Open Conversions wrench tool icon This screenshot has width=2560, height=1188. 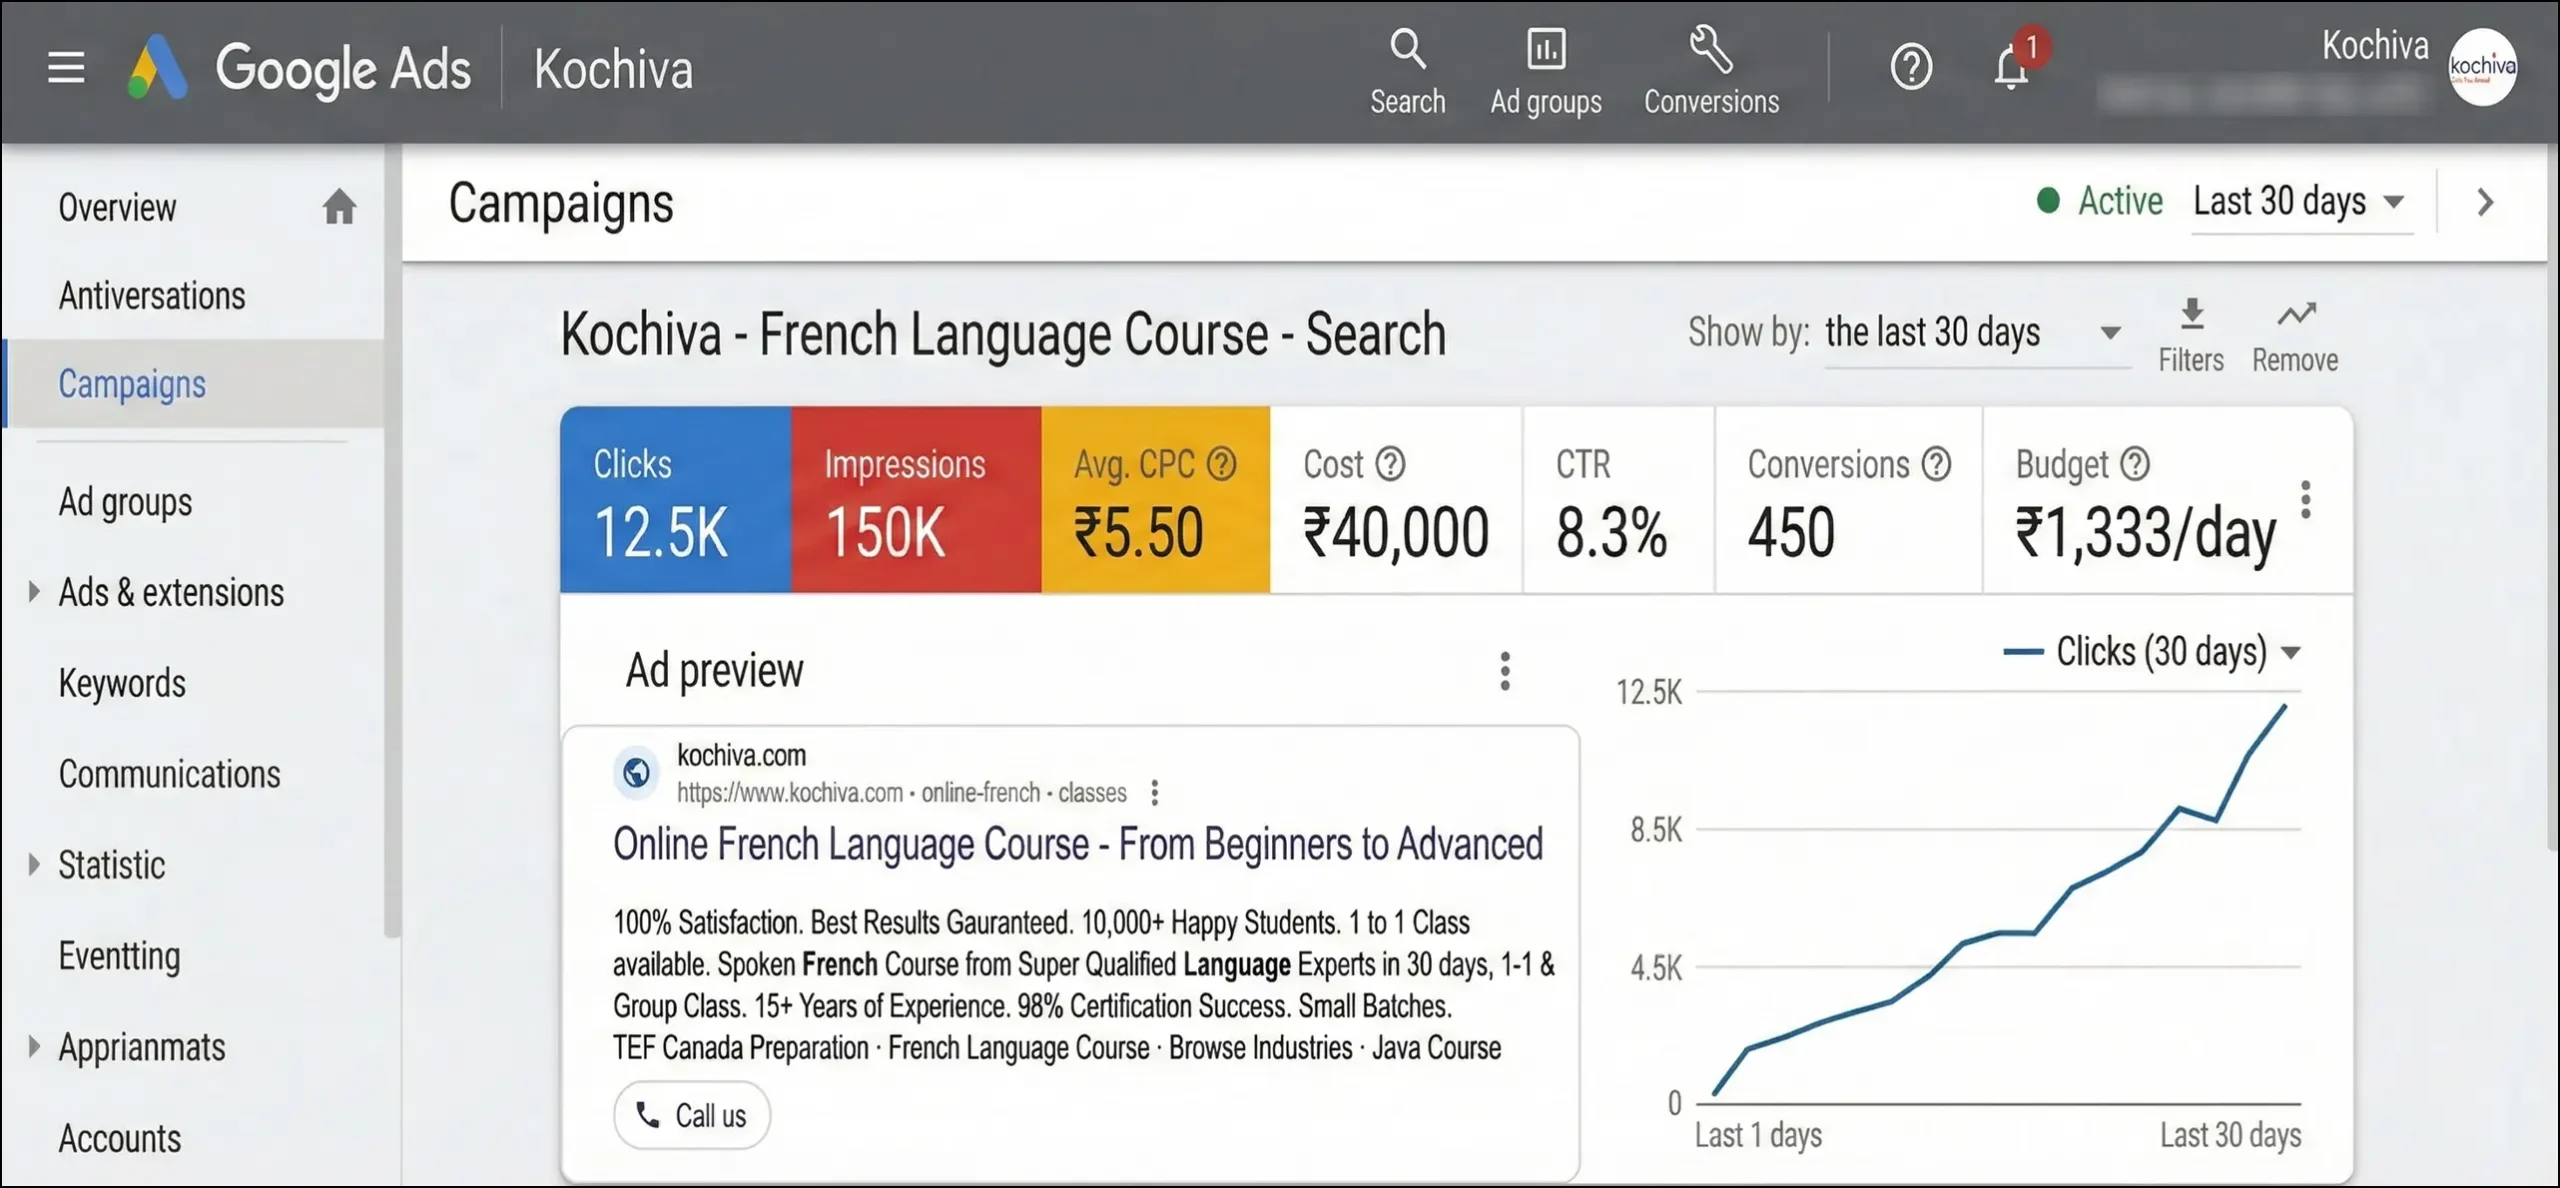click(x=1710, y=49)
